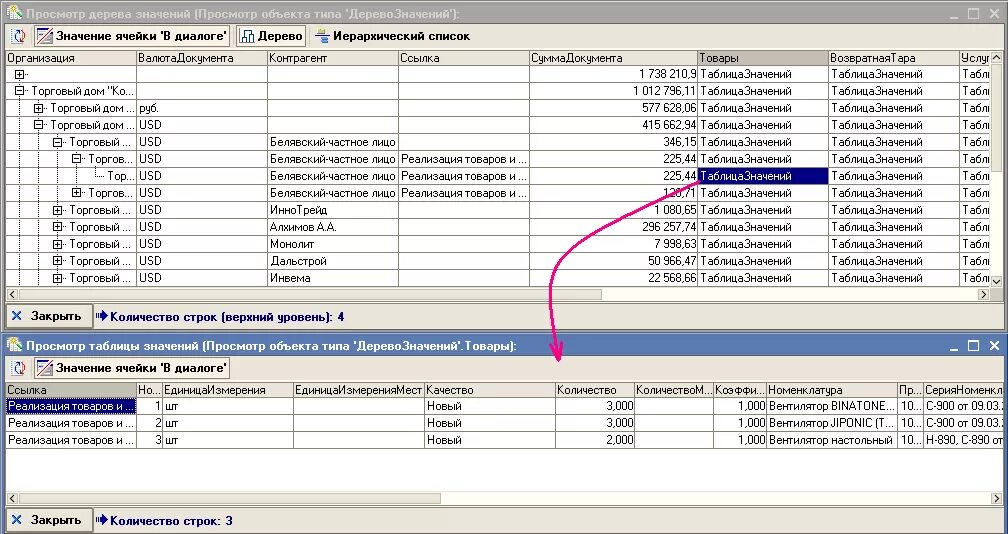Select Новый quality cell in row 2
The height and width of the screenshot is (534, 1008).
click(490, 423)
